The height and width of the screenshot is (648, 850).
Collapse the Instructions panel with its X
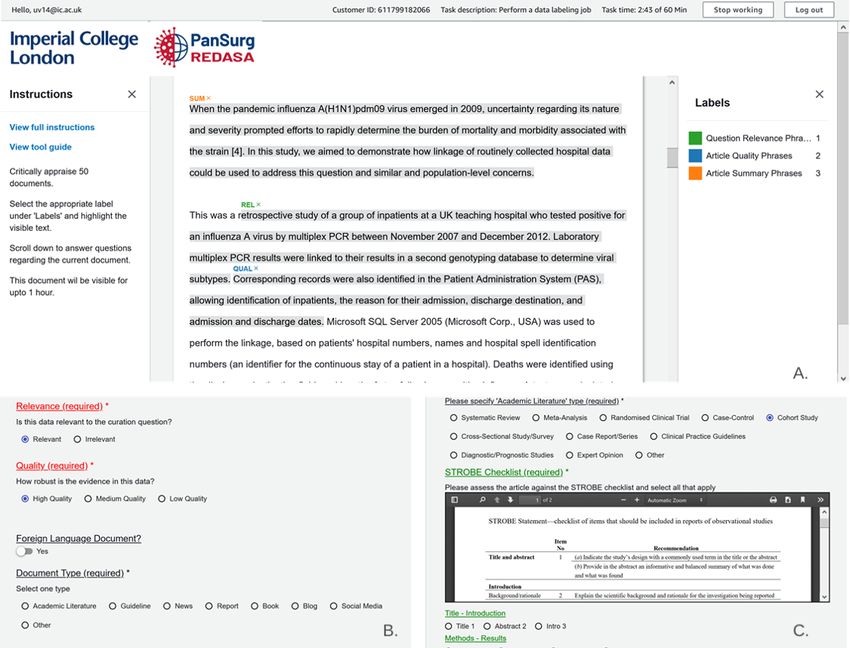[x=132, y=94]
